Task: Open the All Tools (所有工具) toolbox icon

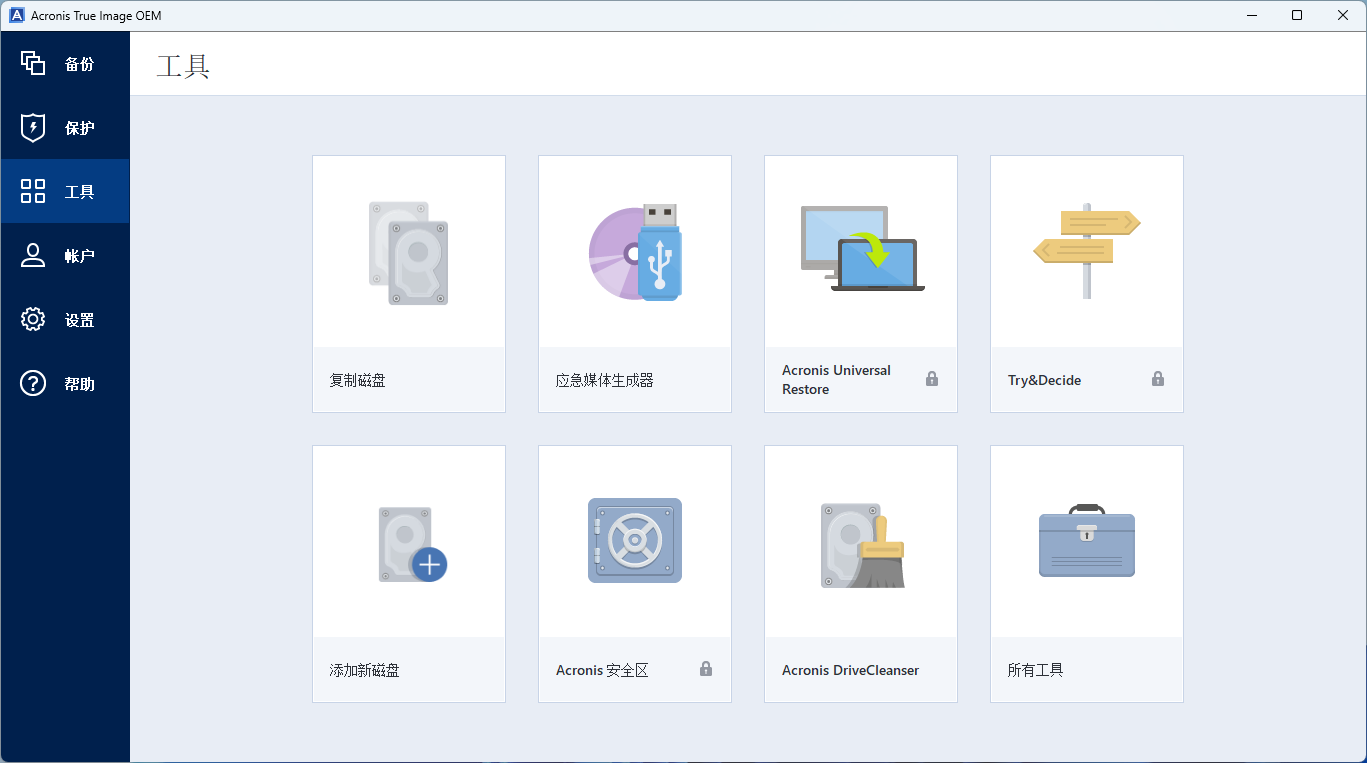Action: pos(1087,542)
